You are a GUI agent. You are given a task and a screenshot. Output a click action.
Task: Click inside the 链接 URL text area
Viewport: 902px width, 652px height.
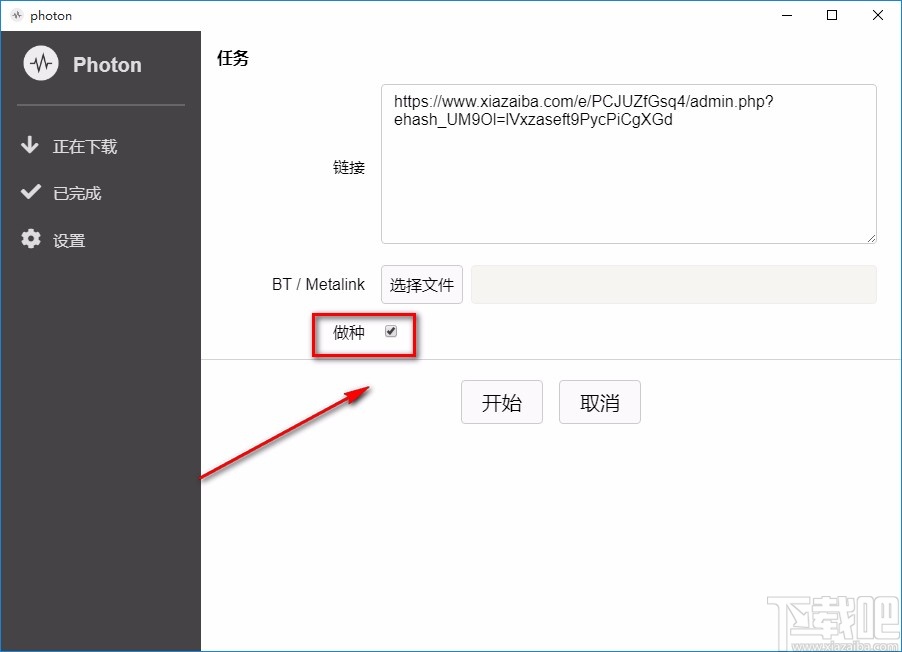tap(628, 164)
